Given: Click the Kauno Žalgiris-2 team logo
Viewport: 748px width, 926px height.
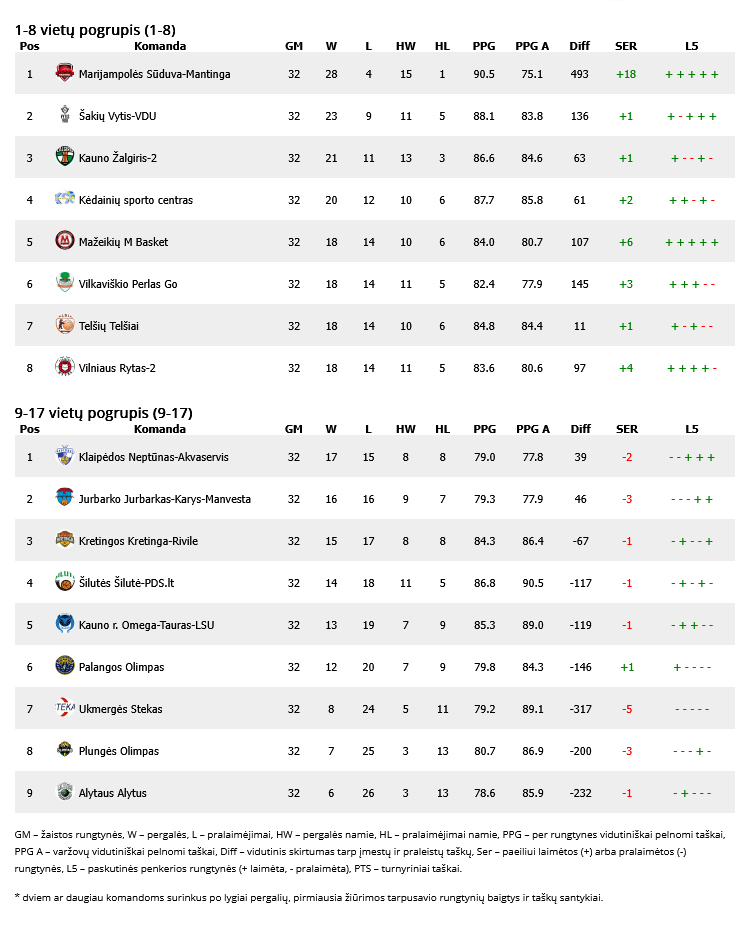Looking at the screenshot, I should (65, 158).
